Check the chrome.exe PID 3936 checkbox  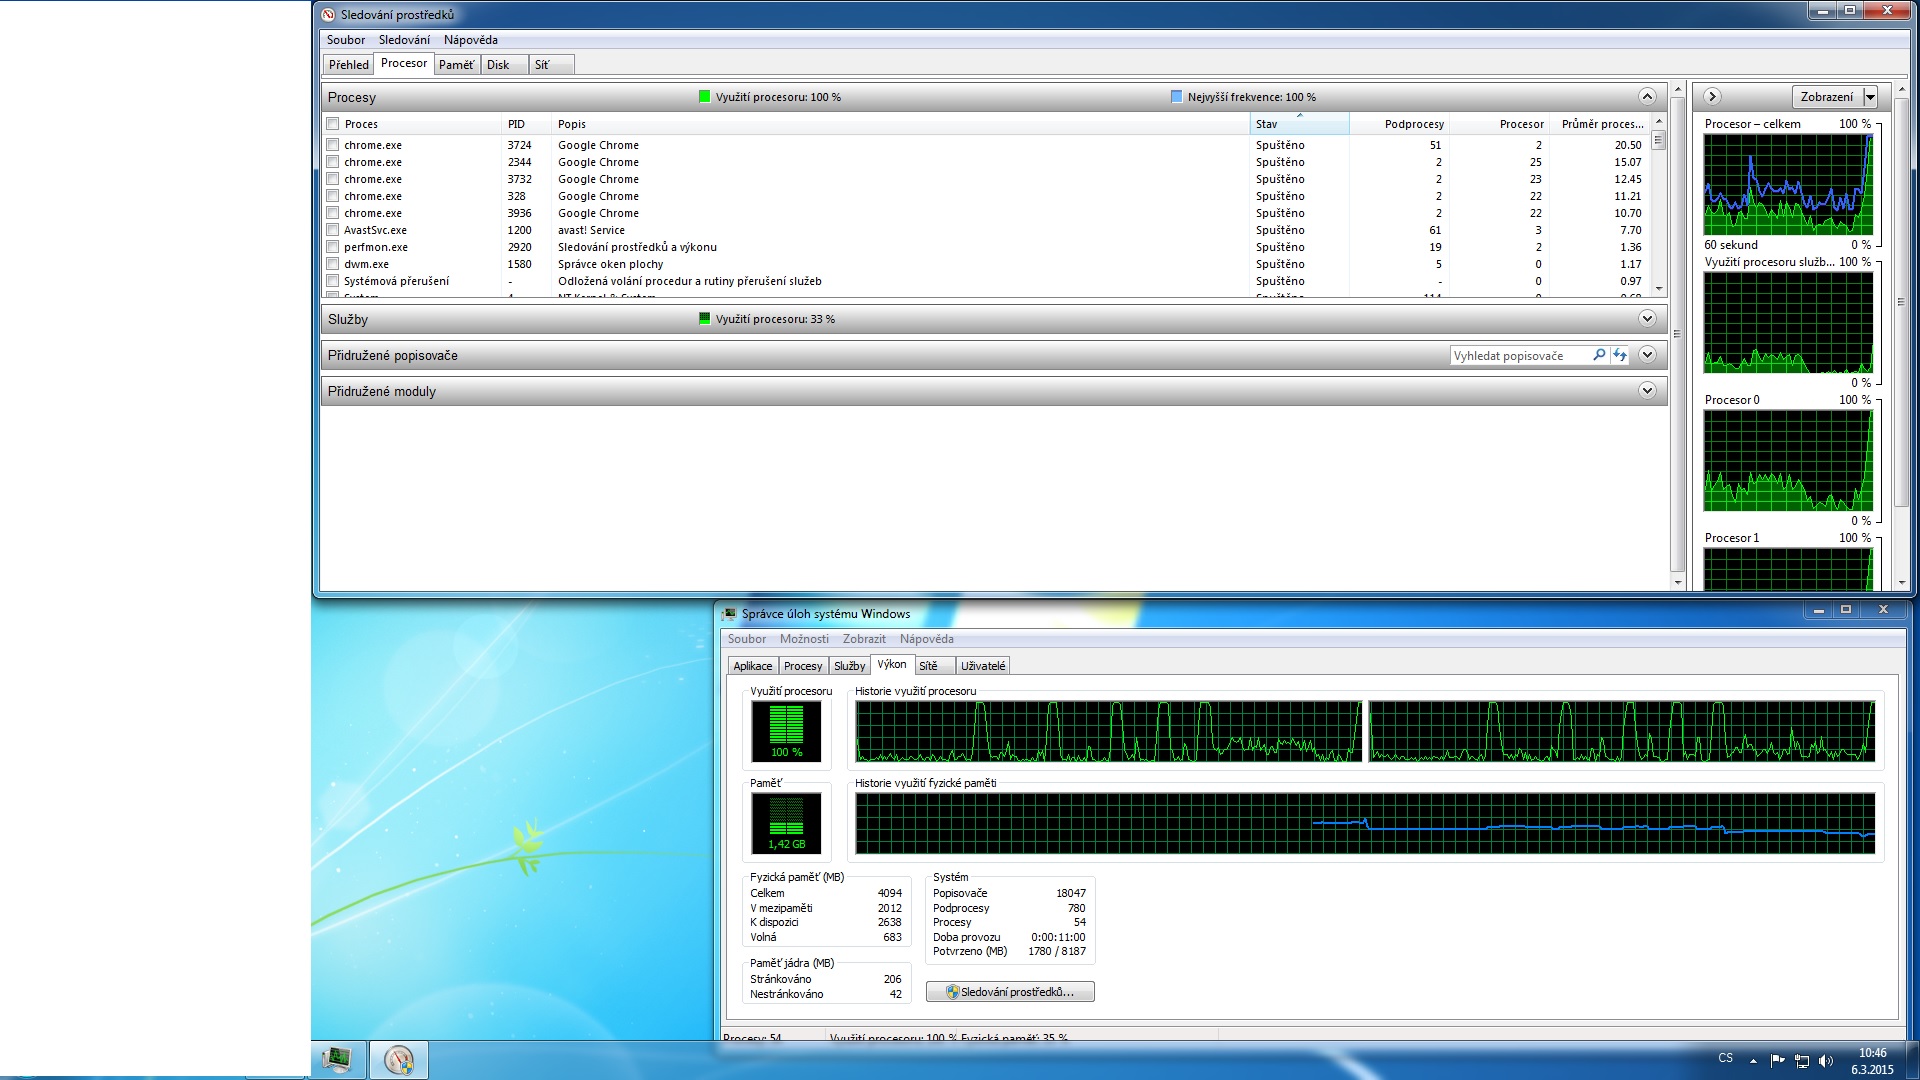pos(332,213)
